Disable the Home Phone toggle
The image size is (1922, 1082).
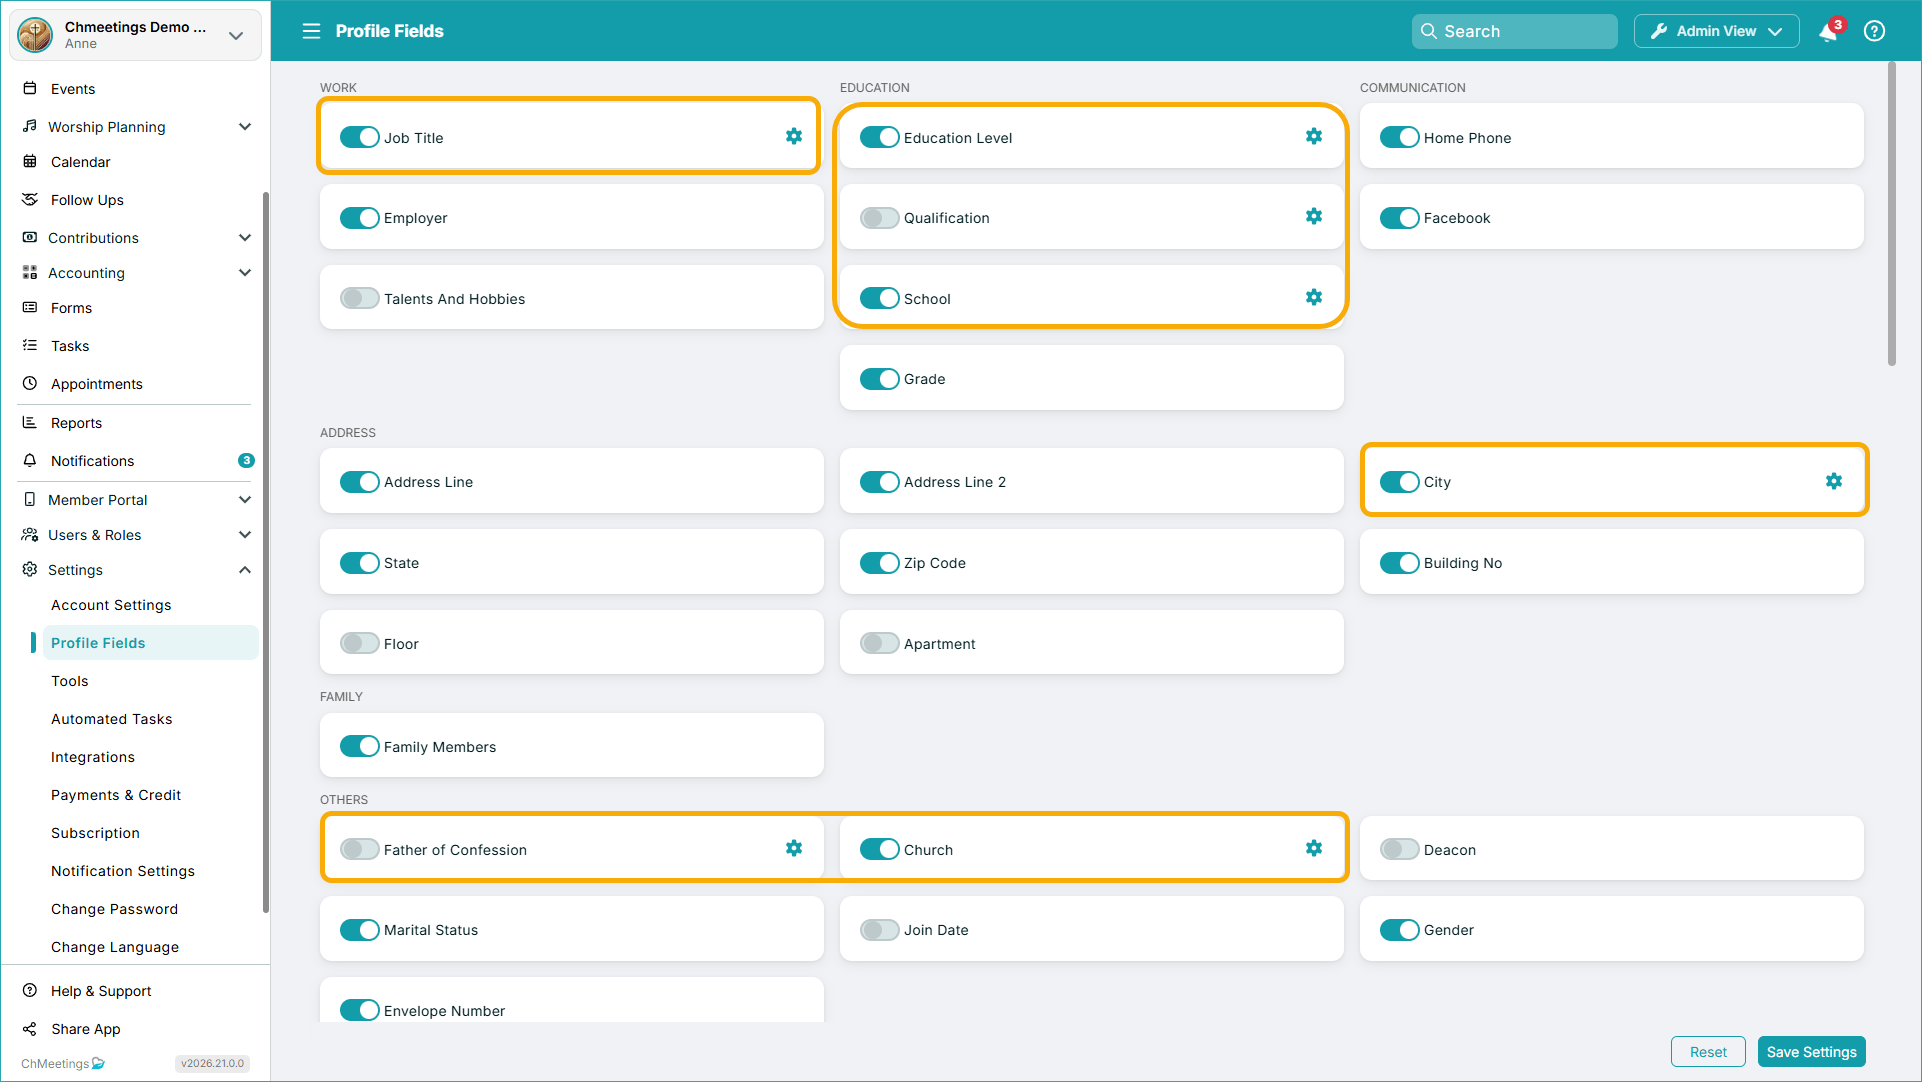coord(1400,137)
